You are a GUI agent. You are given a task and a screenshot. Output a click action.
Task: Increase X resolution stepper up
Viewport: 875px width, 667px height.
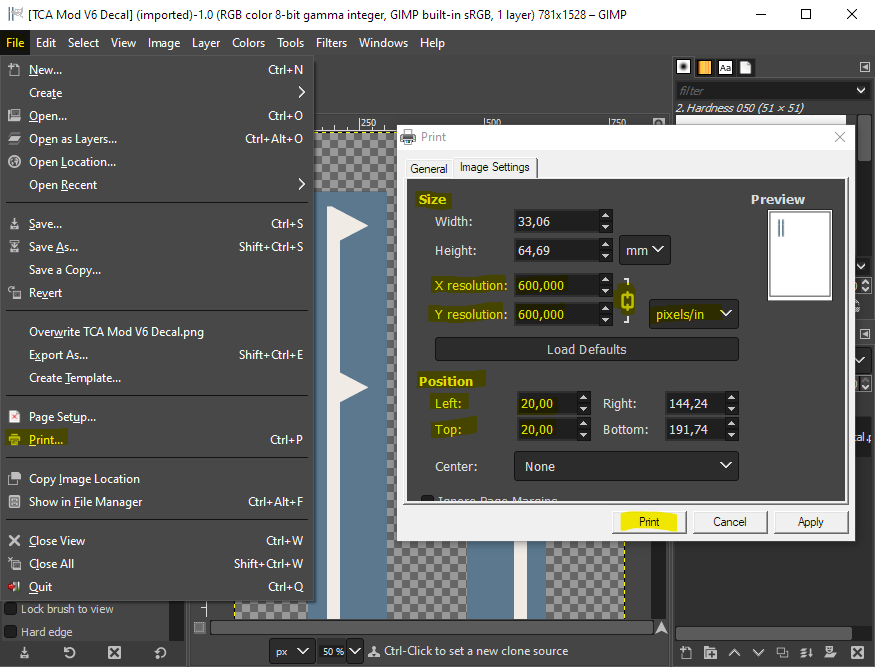(x=605, y=279)
